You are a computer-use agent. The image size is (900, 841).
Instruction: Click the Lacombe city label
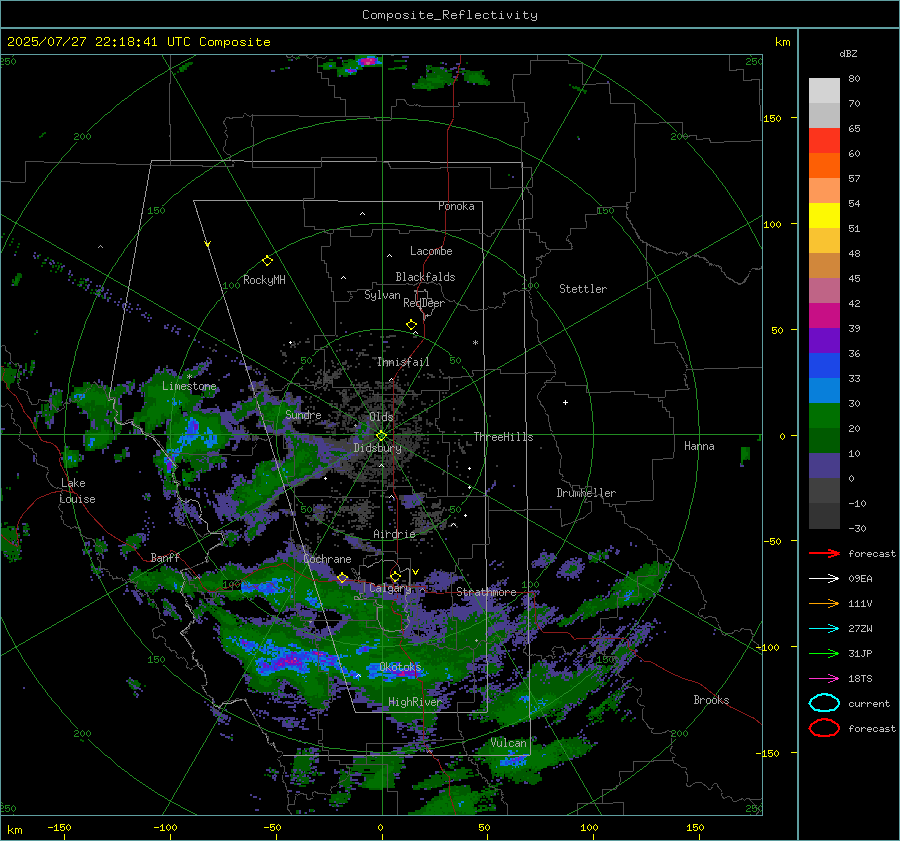pyautogui.click(x=431, y=251)
